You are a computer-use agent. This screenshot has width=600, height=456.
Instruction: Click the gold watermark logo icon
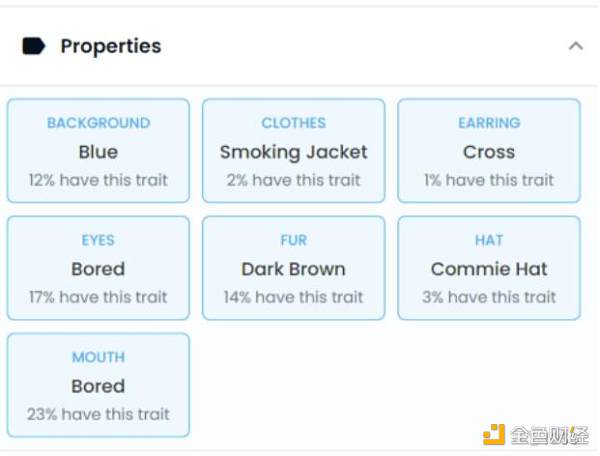point(494,435)
